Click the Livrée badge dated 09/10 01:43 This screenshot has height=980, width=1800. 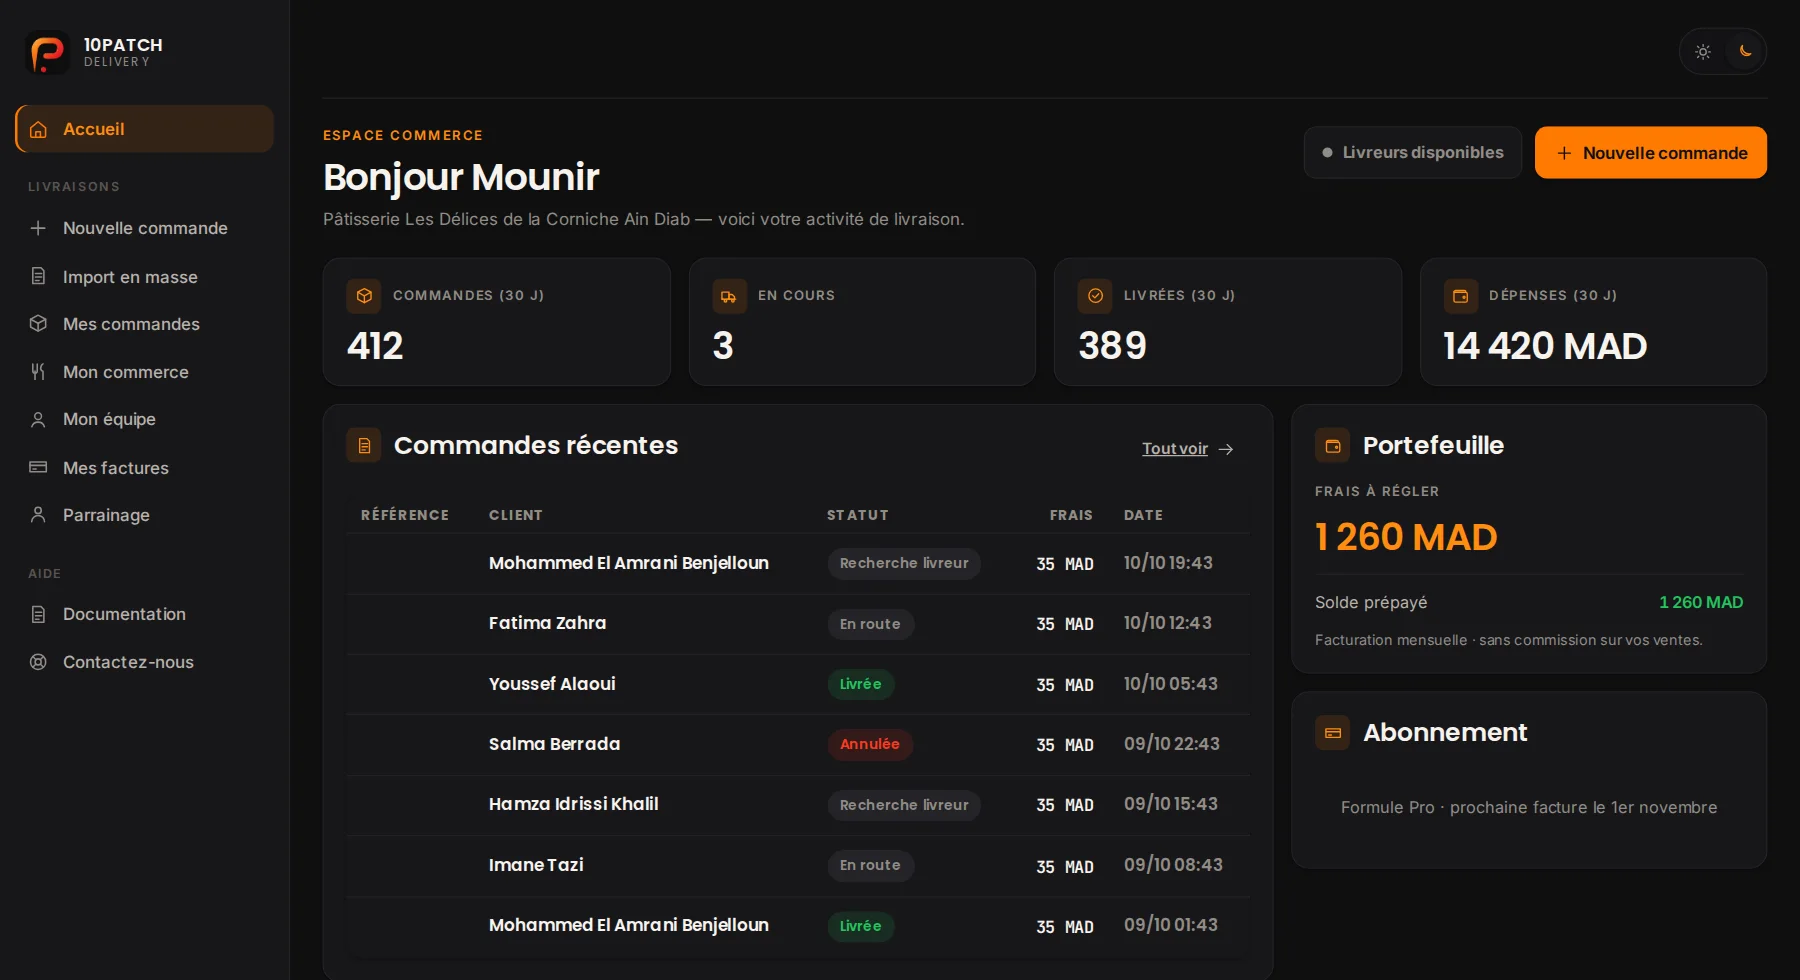tap(861, 926)
